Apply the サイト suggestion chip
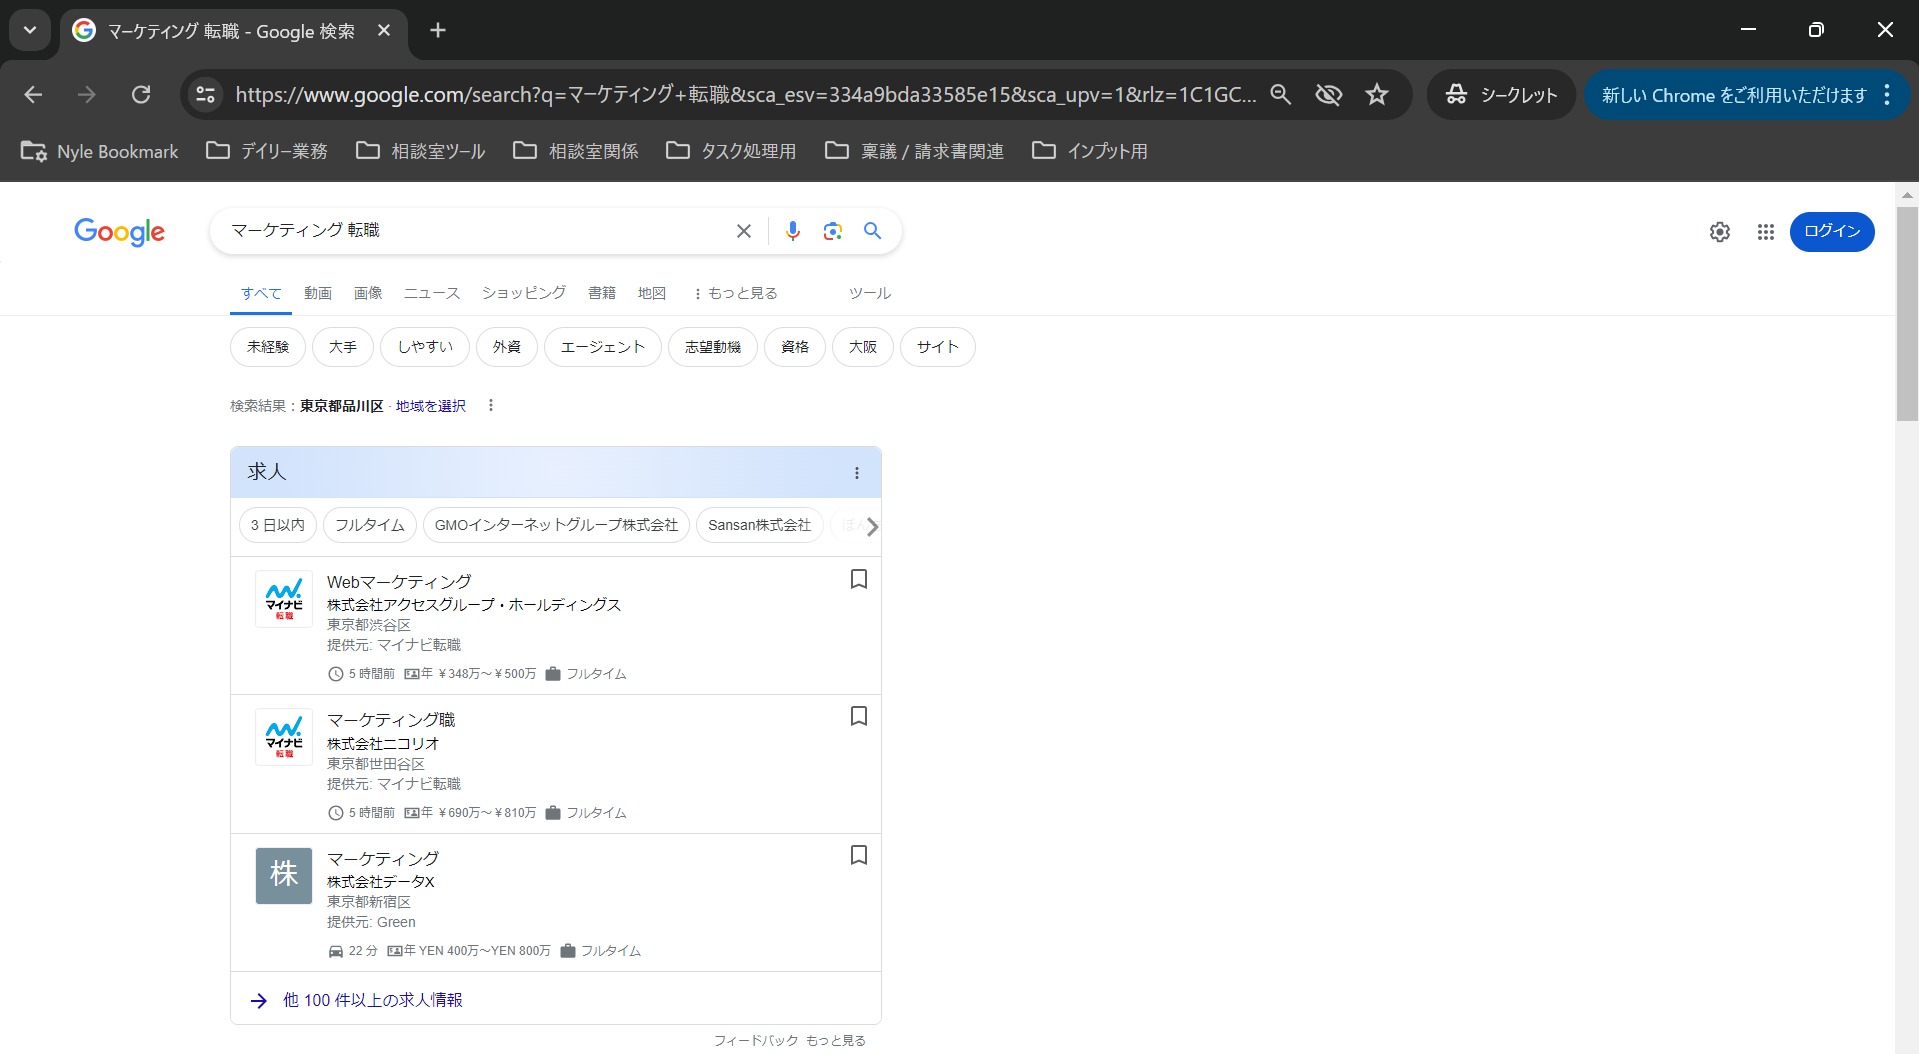This screenshot has height=1054, width=1919. (938, 347)
